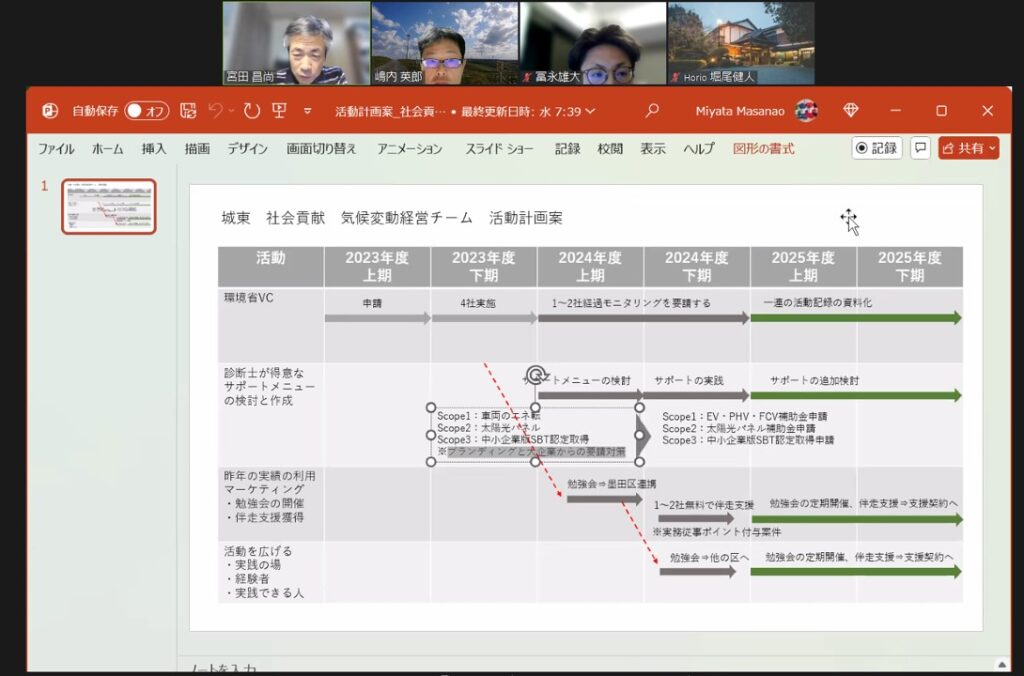Open the ヘルプ tab
1024x676 pixels.
(x=699, y=149)
